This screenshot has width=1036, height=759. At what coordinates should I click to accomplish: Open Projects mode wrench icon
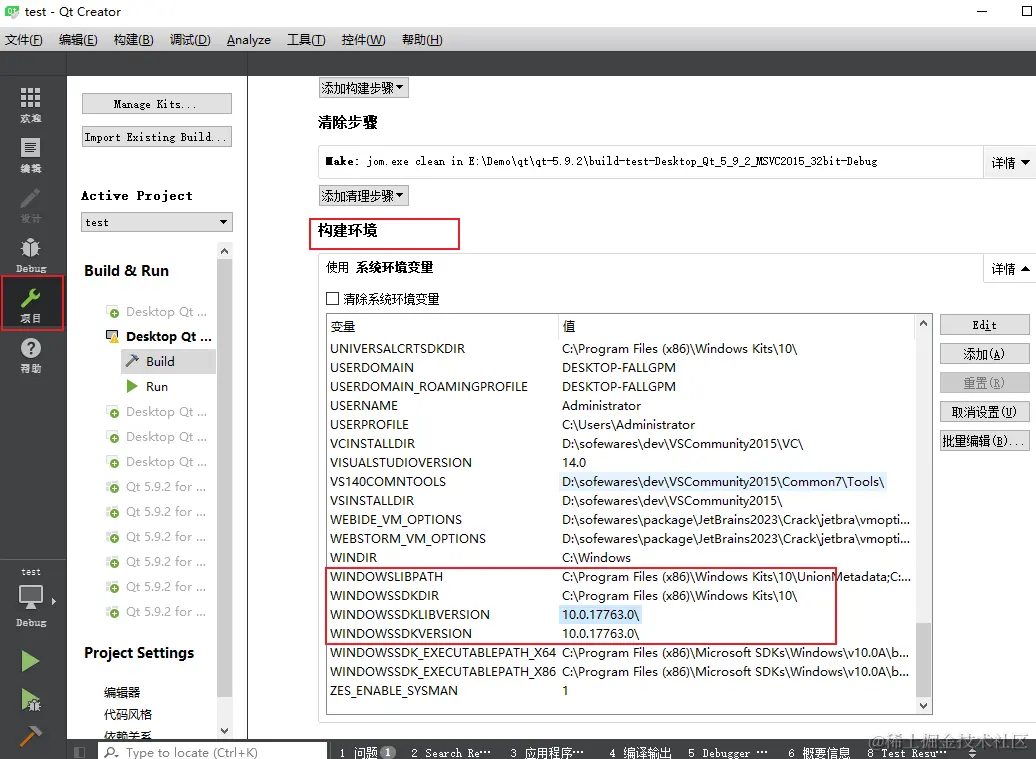pos(31,303)
